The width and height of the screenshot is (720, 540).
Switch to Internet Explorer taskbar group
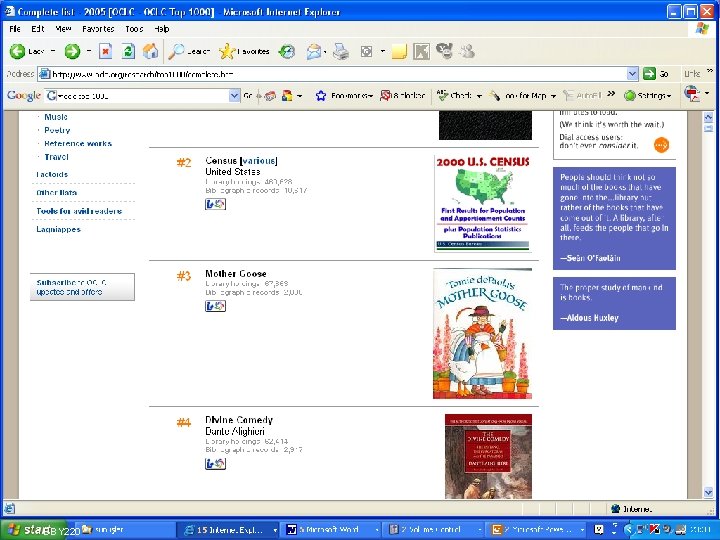coord(228,529)
